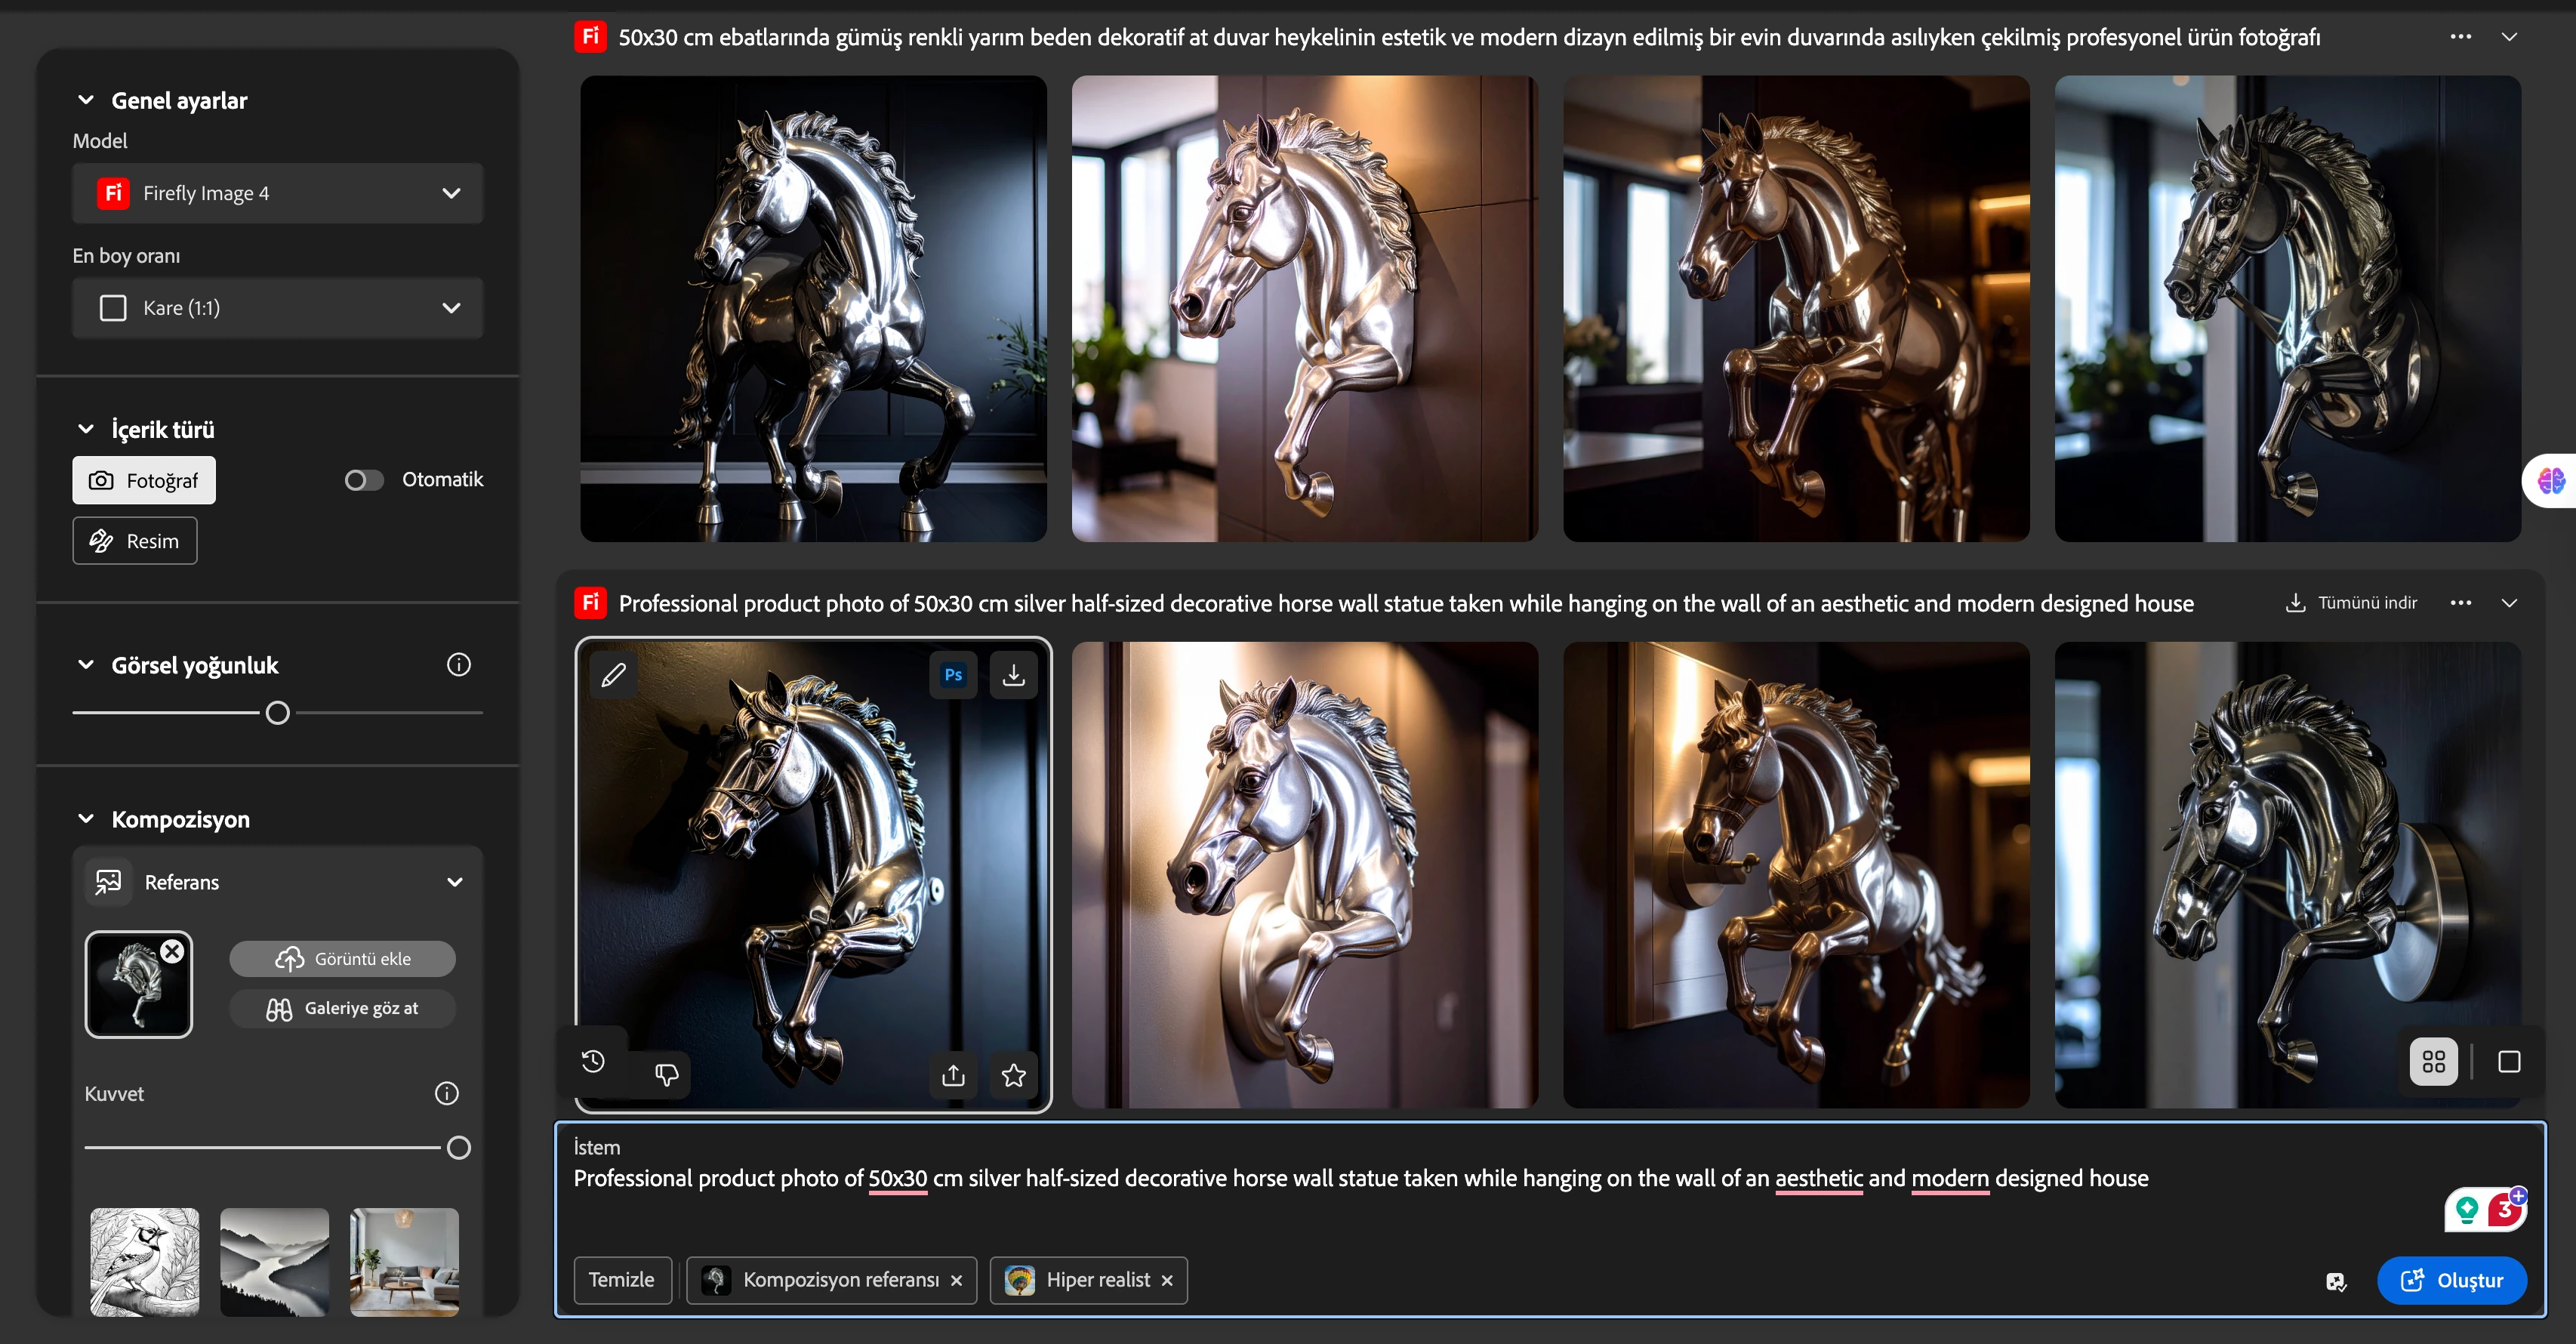Collapse the Kompozisyon section
Image resolution: width=2576 pixels, height=1344 pixels.
pyautogui.click(x=86, y=819)
